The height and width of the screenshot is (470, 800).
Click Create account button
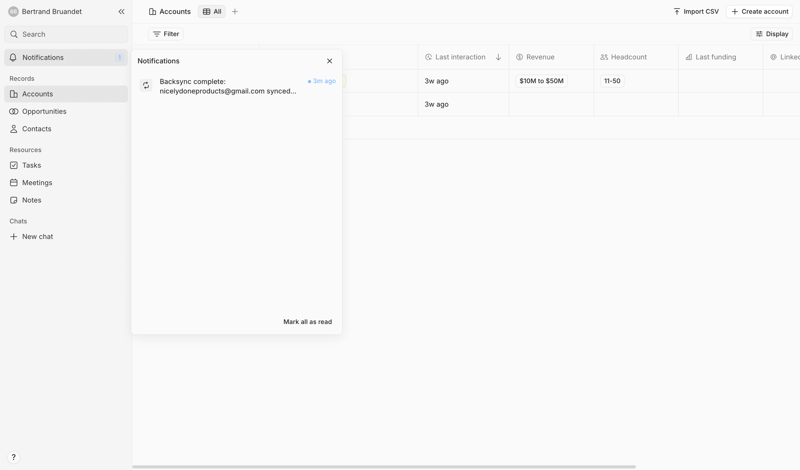tap(760, 12)
